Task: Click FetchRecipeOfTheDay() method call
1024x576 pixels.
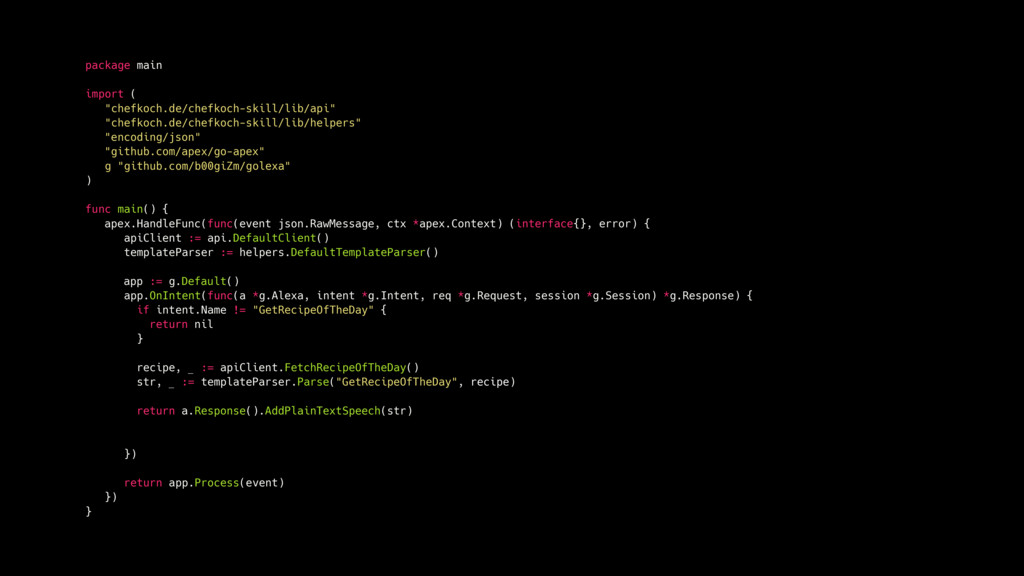Action: (351, 368)
